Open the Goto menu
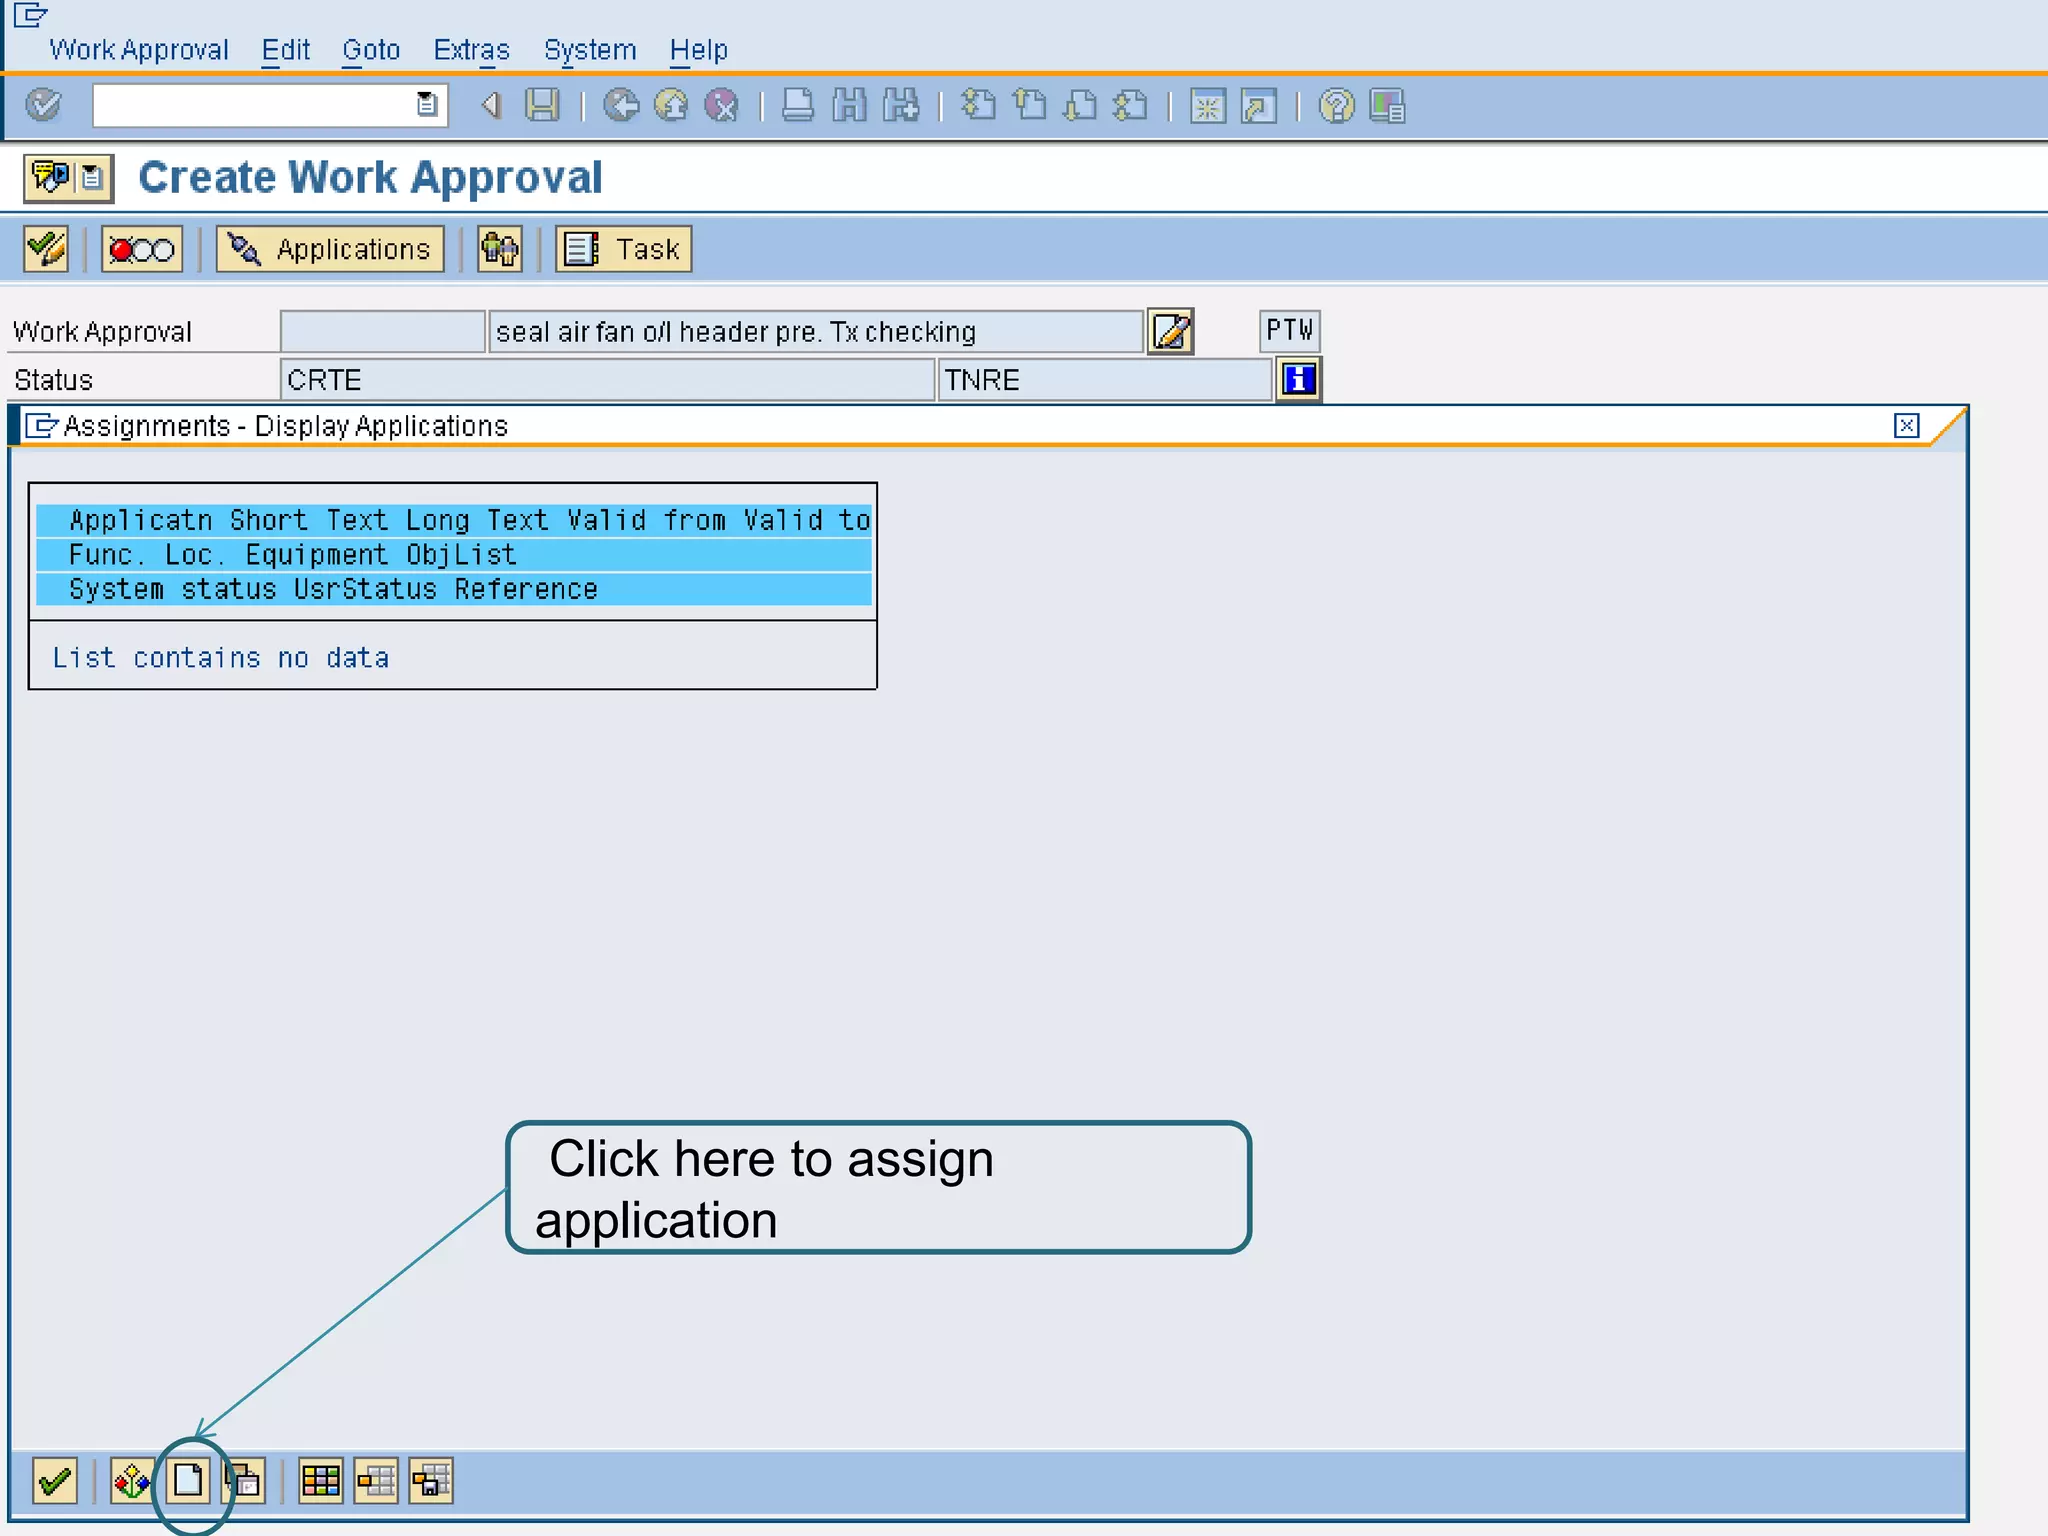Screen dimensions: 2048x1536 click(x=371, y=49)
